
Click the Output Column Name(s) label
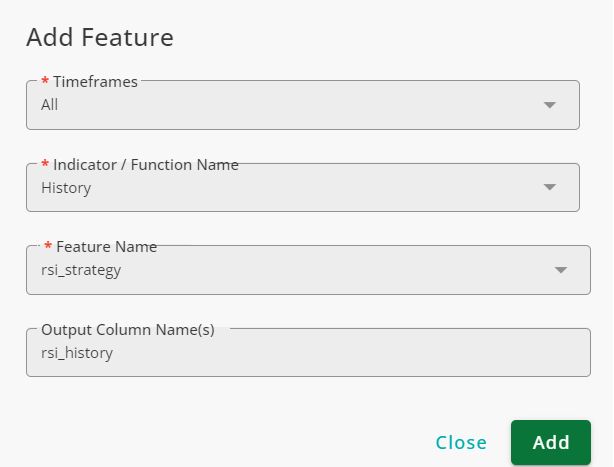tap(128, 330)
